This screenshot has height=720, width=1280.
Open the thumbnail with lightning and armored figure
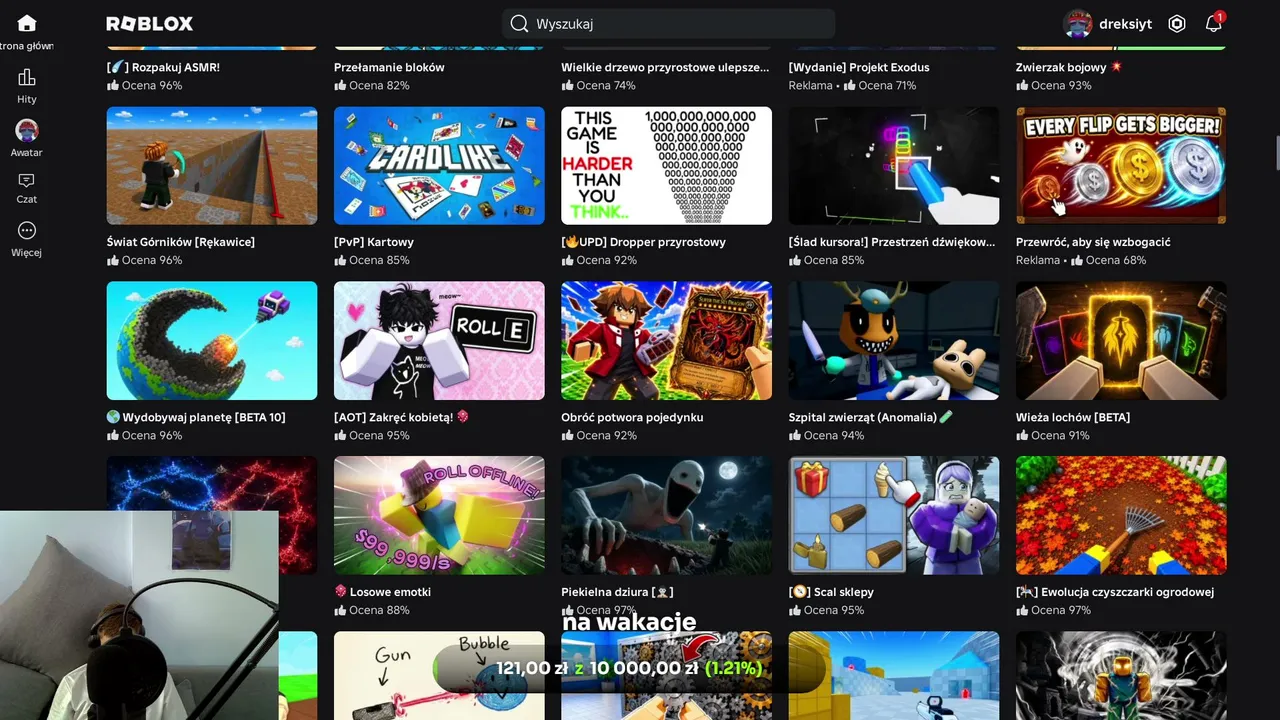1121,676
